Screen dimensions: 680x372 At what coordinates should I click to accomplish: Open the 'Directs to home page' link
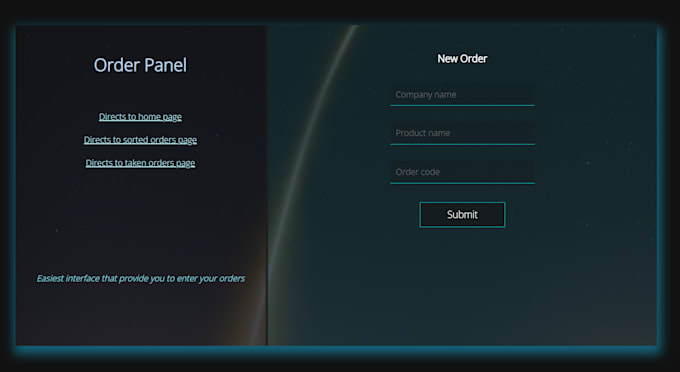pyautogui.click(x=140, y=117)
